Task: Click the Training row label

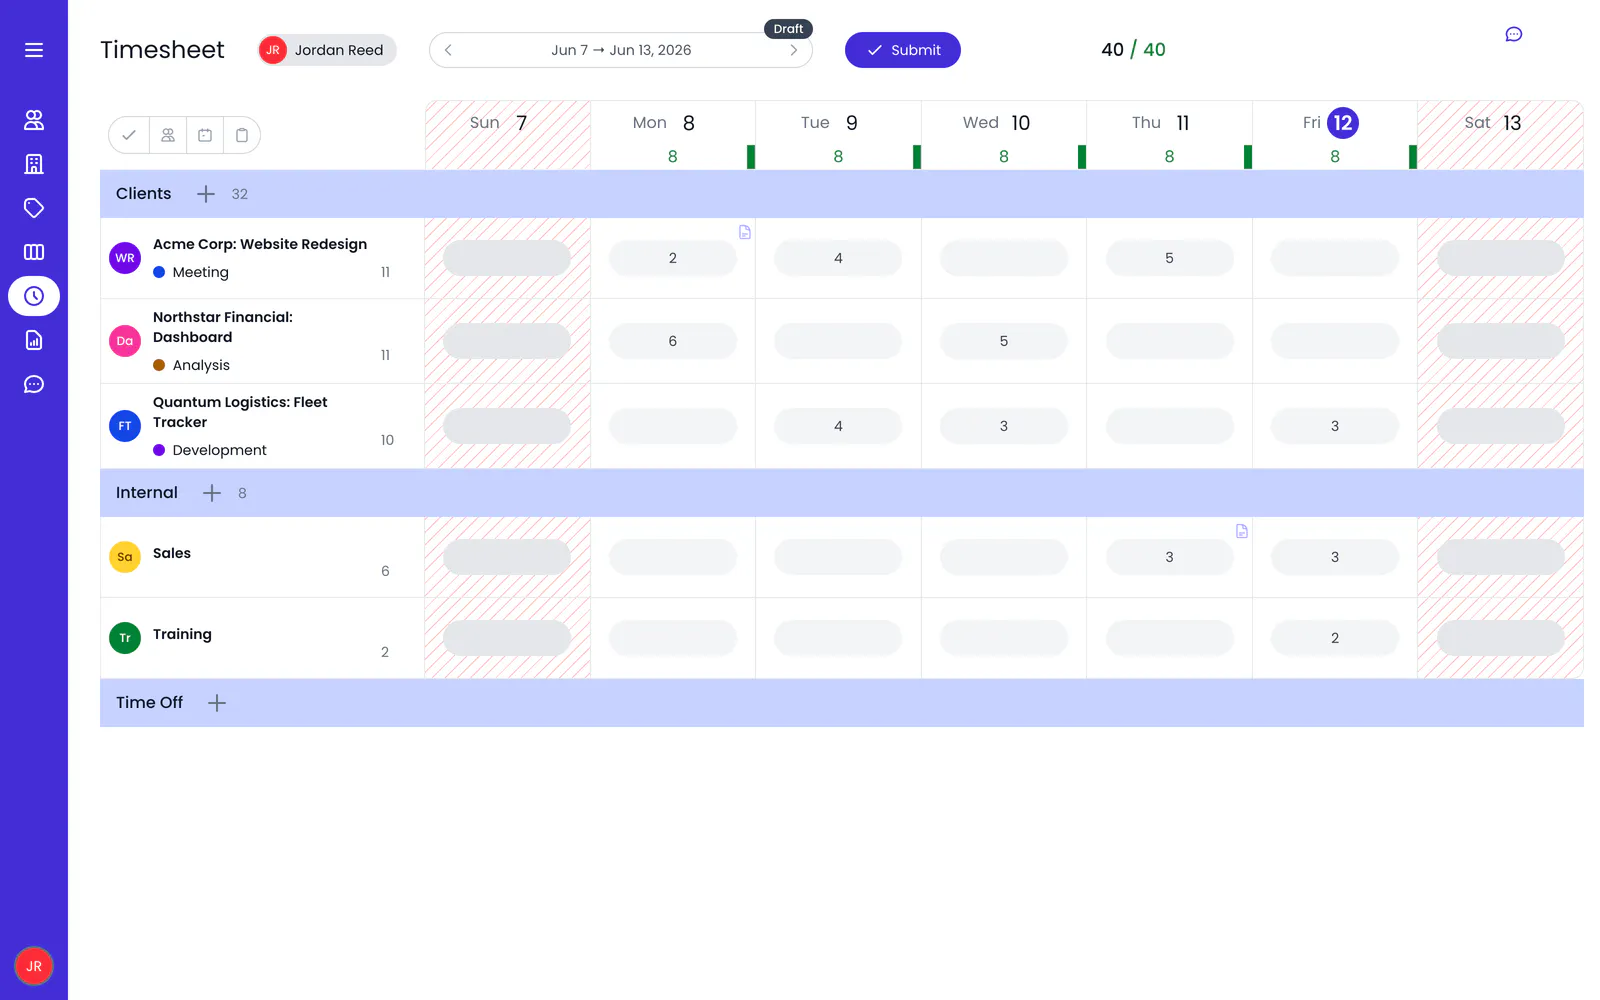Action: (182, 634)
